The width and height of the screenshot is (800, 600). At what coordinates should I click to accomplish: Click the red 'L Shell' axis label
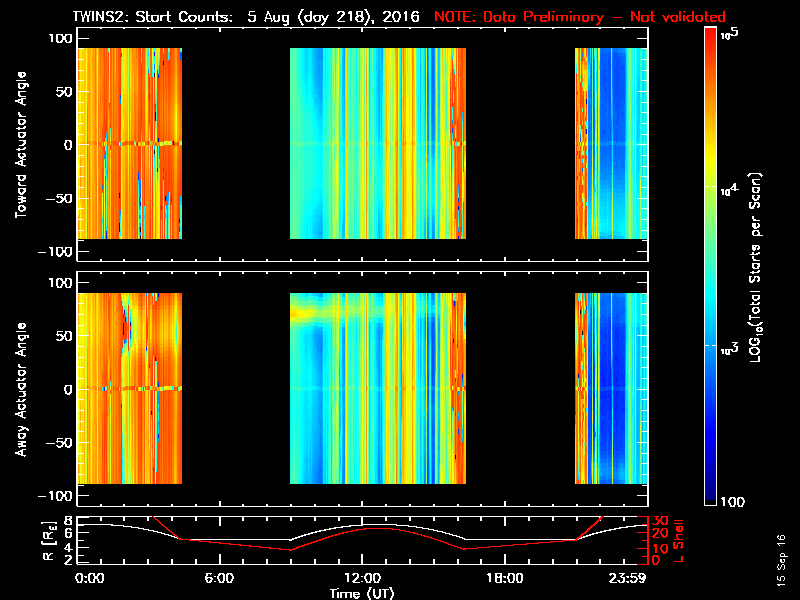pos(678,541)
